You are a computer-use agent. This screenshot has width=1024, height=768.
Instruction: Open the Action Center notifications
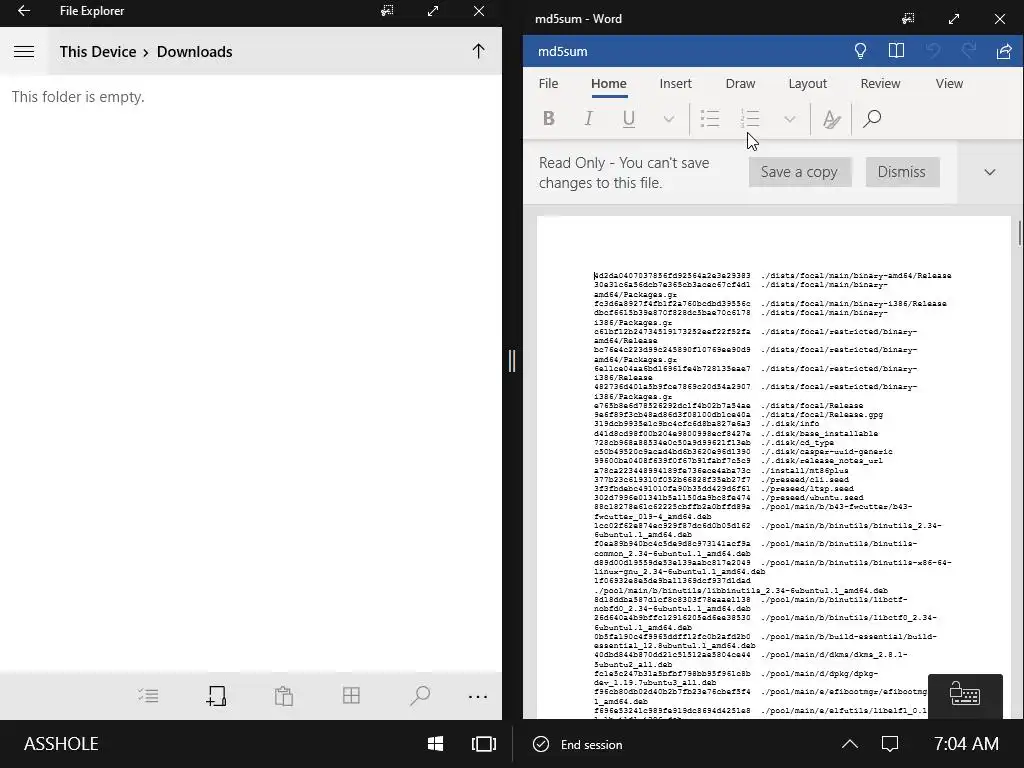[889, 744]
